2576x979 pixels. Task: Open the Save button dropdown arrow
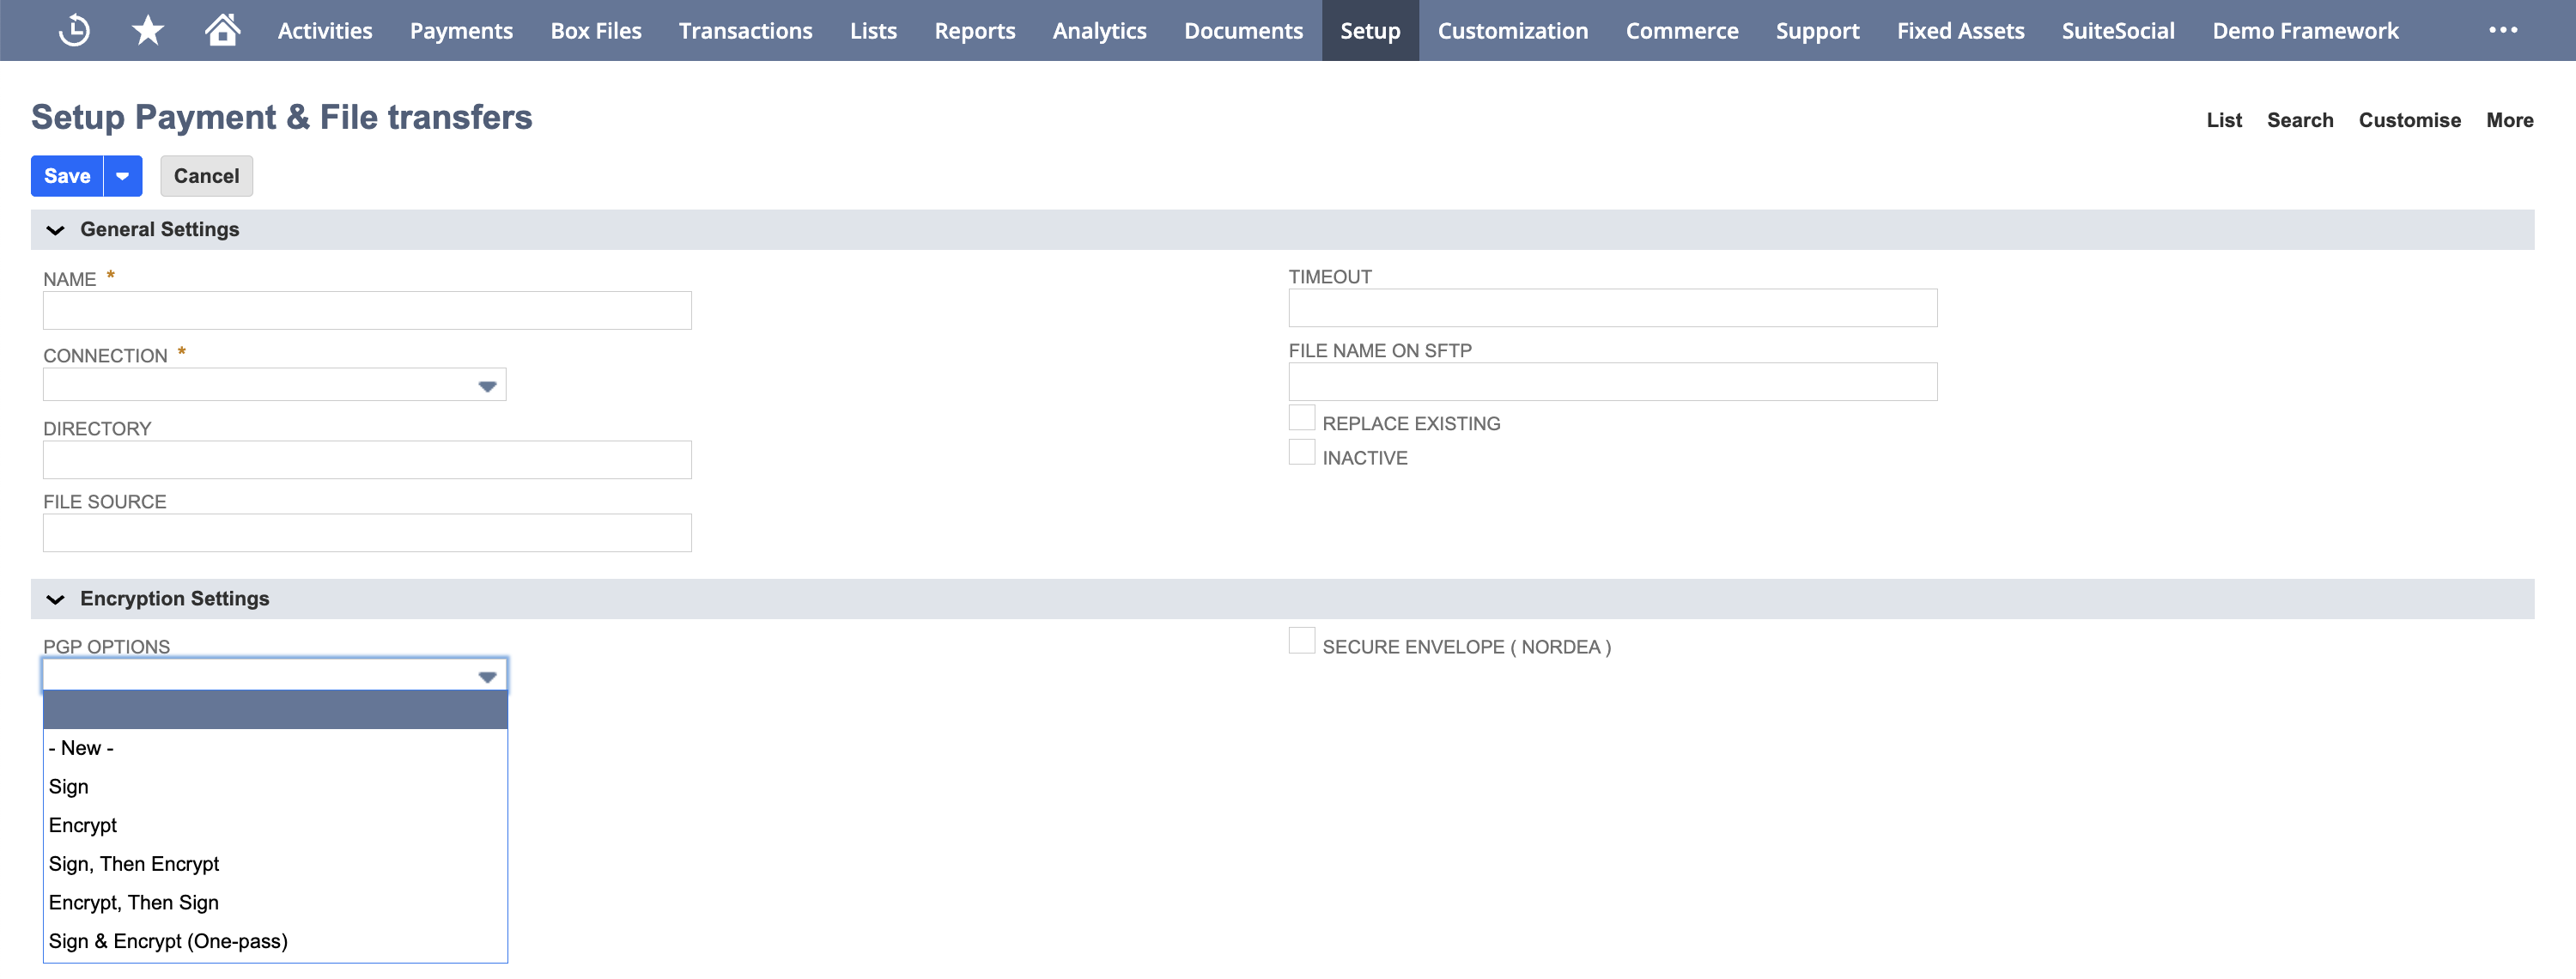(x=122, y=176)
